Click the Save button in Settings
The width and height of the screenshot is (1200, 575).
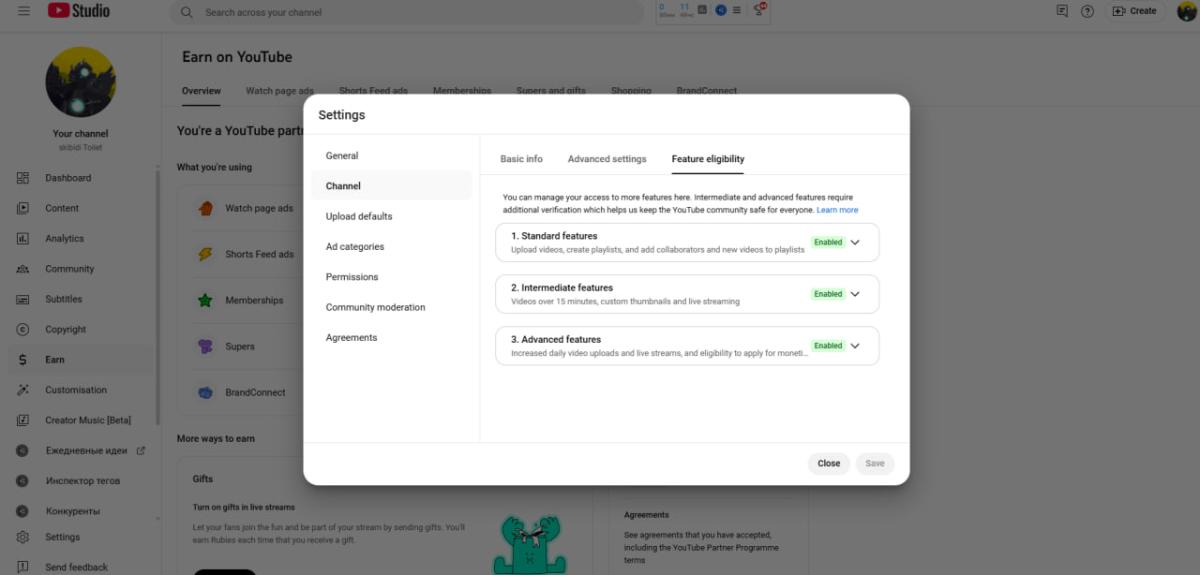pos(875,464)
